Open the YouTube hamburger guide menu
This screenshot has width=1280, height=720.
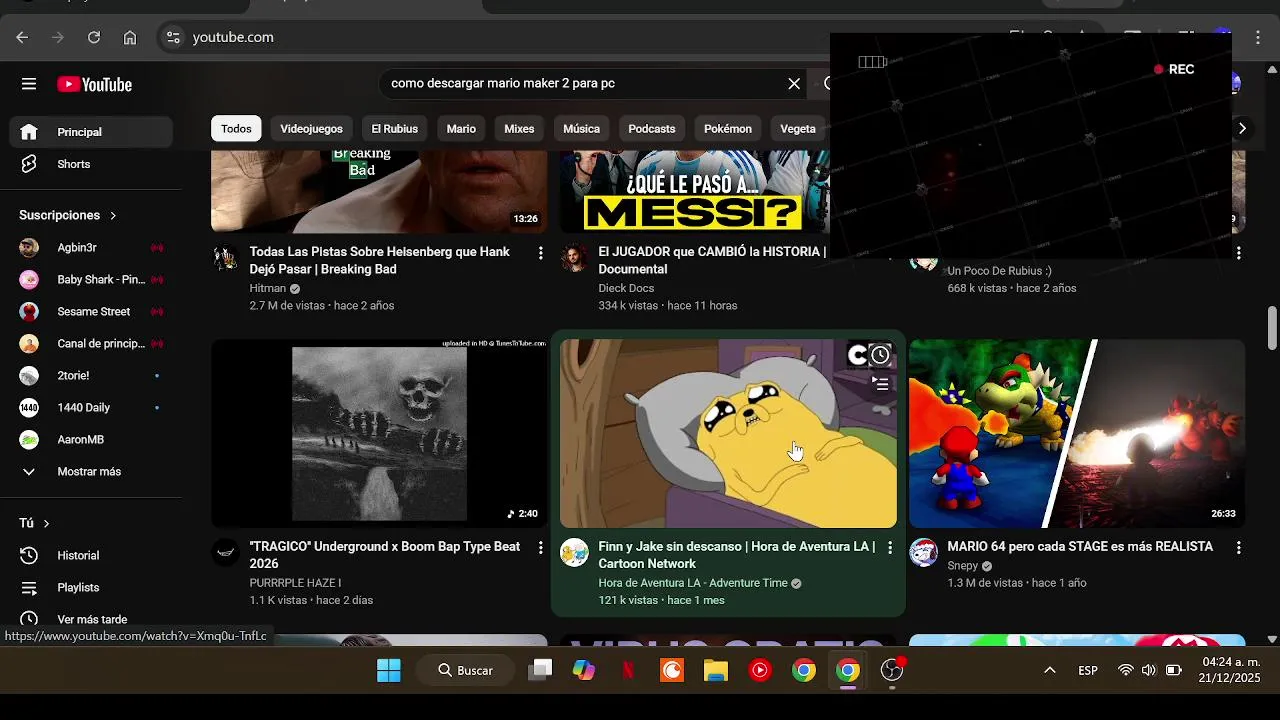point(29,84)
